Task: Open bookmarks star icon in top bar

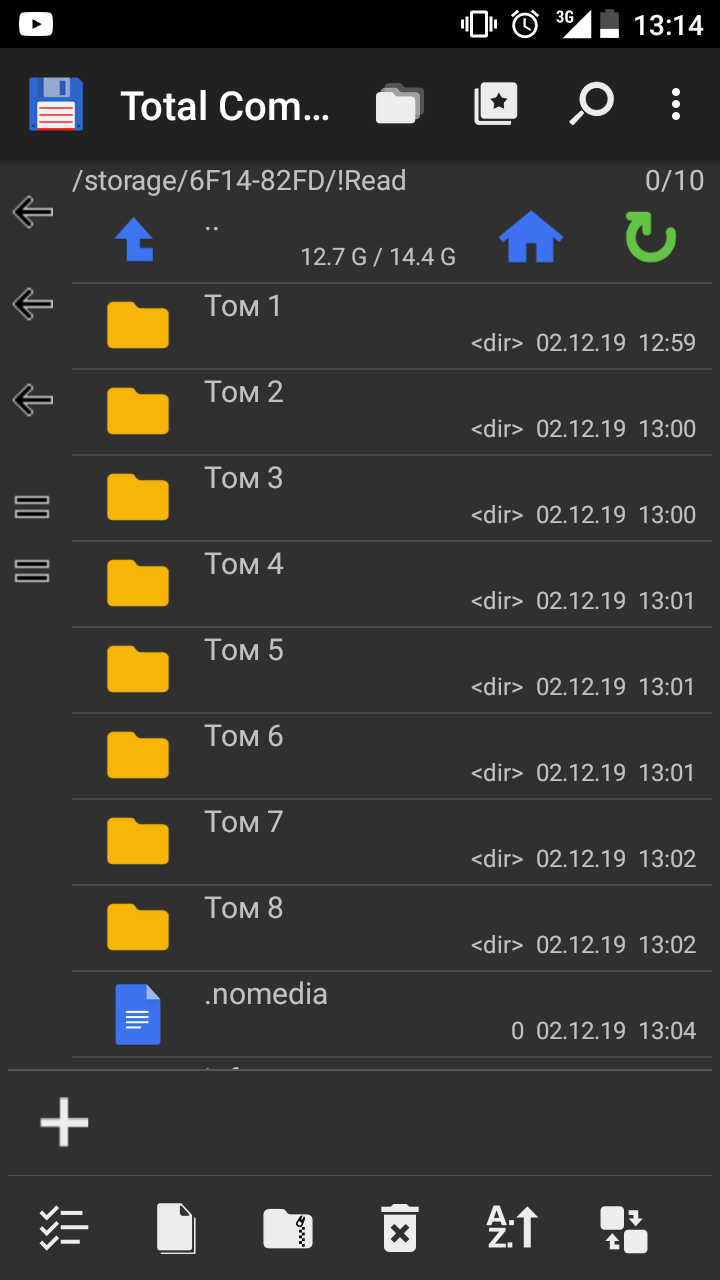Action: click(496, 104)
